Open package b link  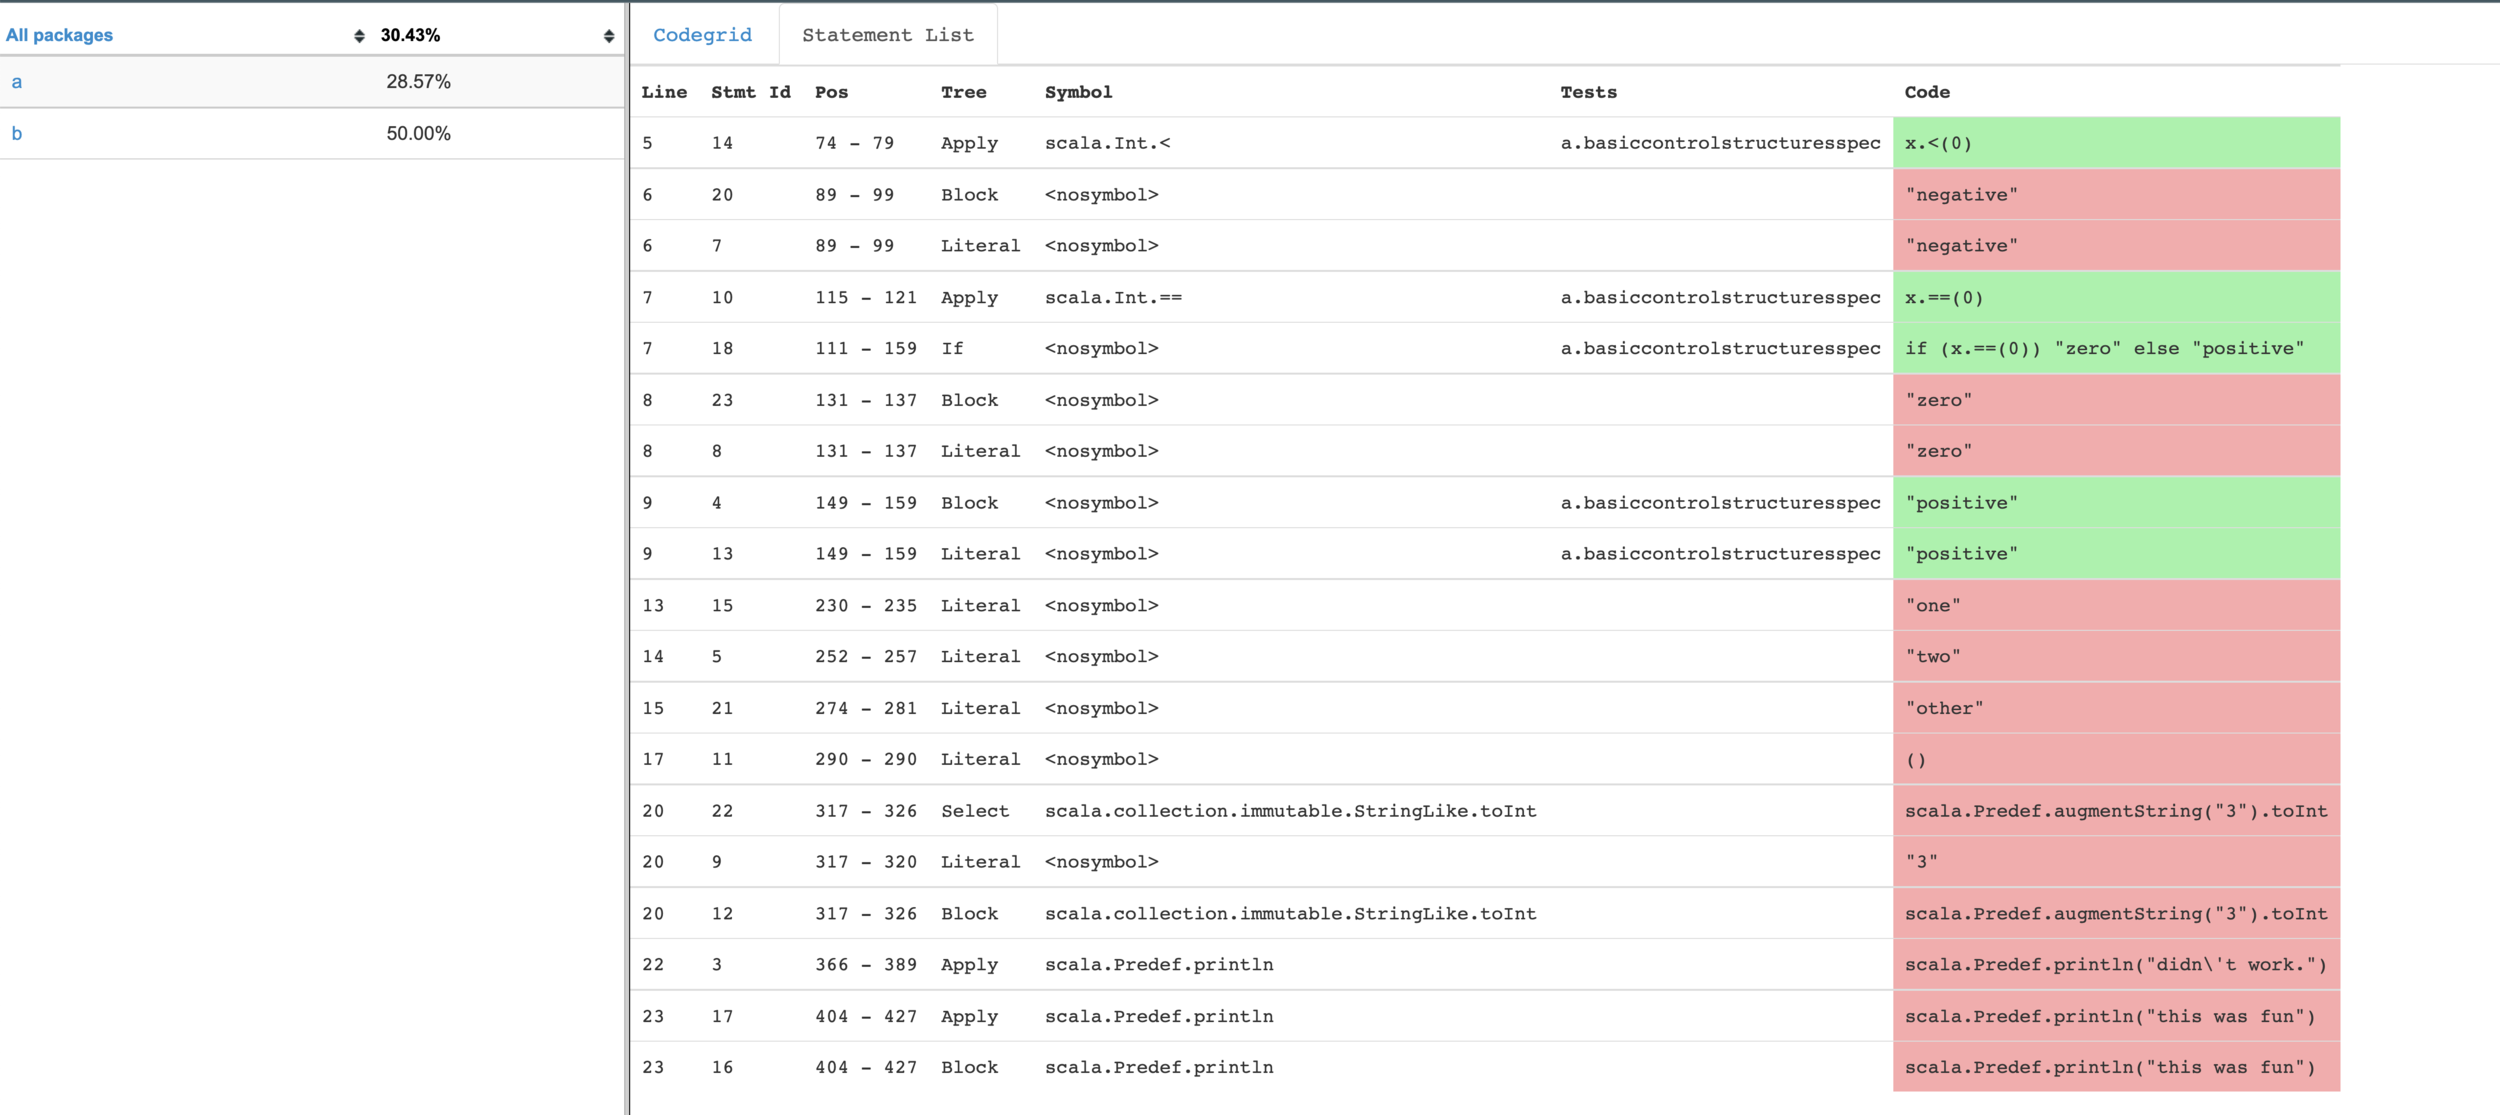pyautogui.click(x=17, y=134)
